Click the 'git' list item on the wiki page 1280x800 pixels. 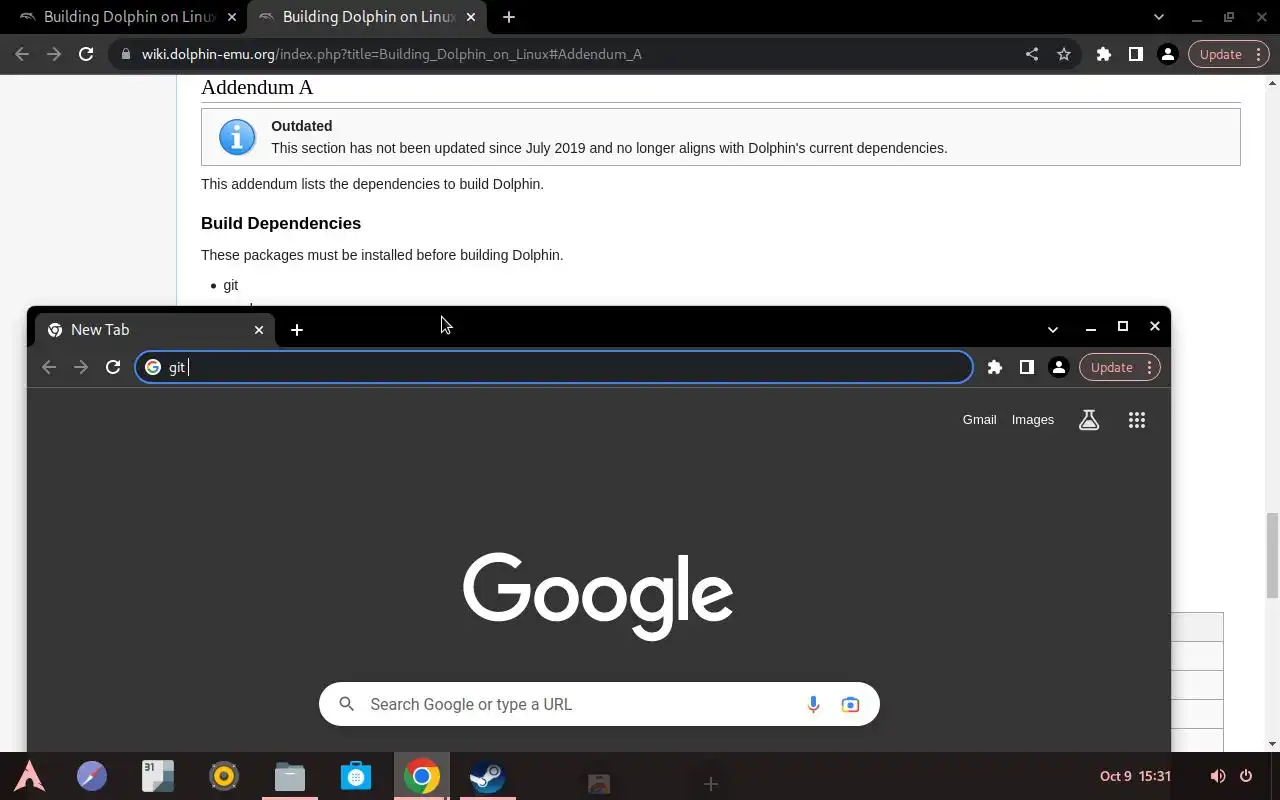(x=231, y=285)
